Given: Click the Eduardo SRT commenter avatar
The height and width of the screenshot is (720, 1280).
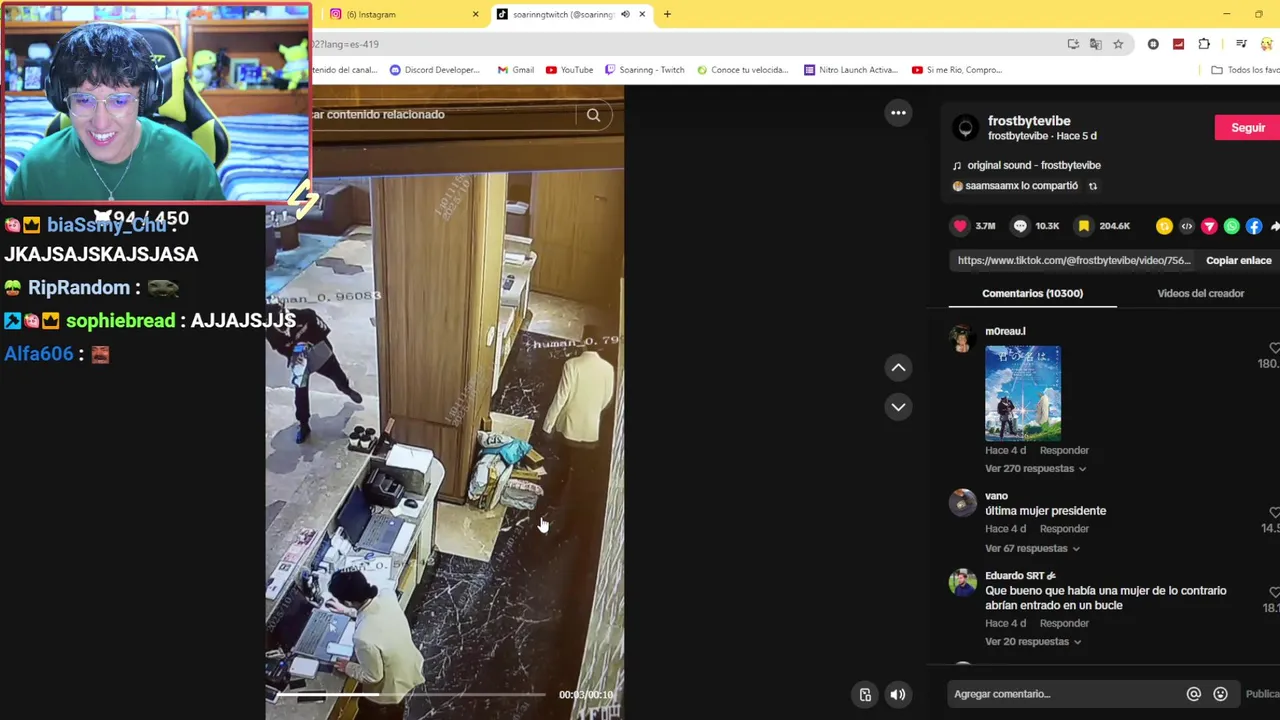Looking at the screenshot, I should click(962, 583).
